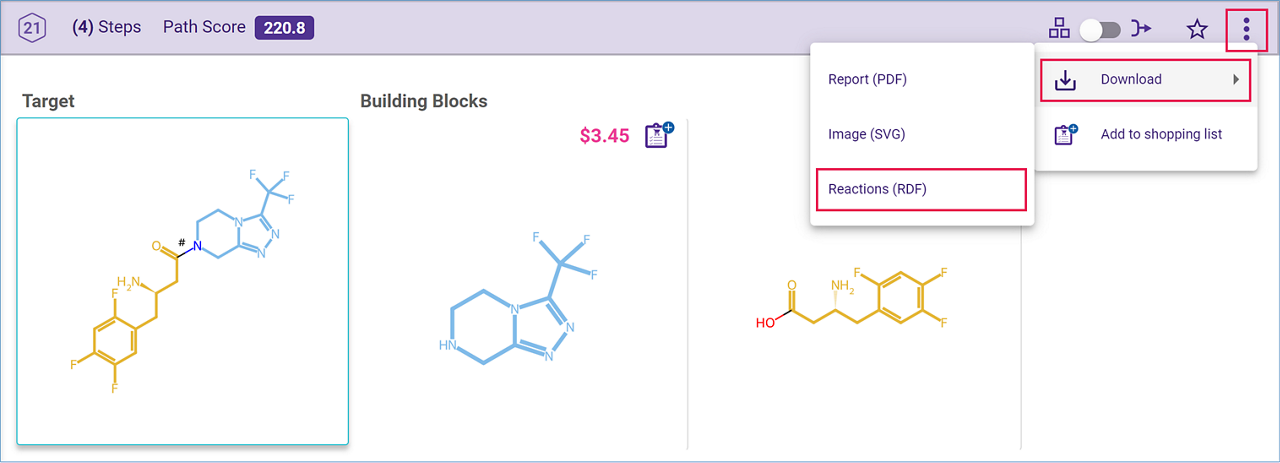Click the linear path arrow icon
The width and height of the screenshot is (1280, 463).
(1141, 29)
